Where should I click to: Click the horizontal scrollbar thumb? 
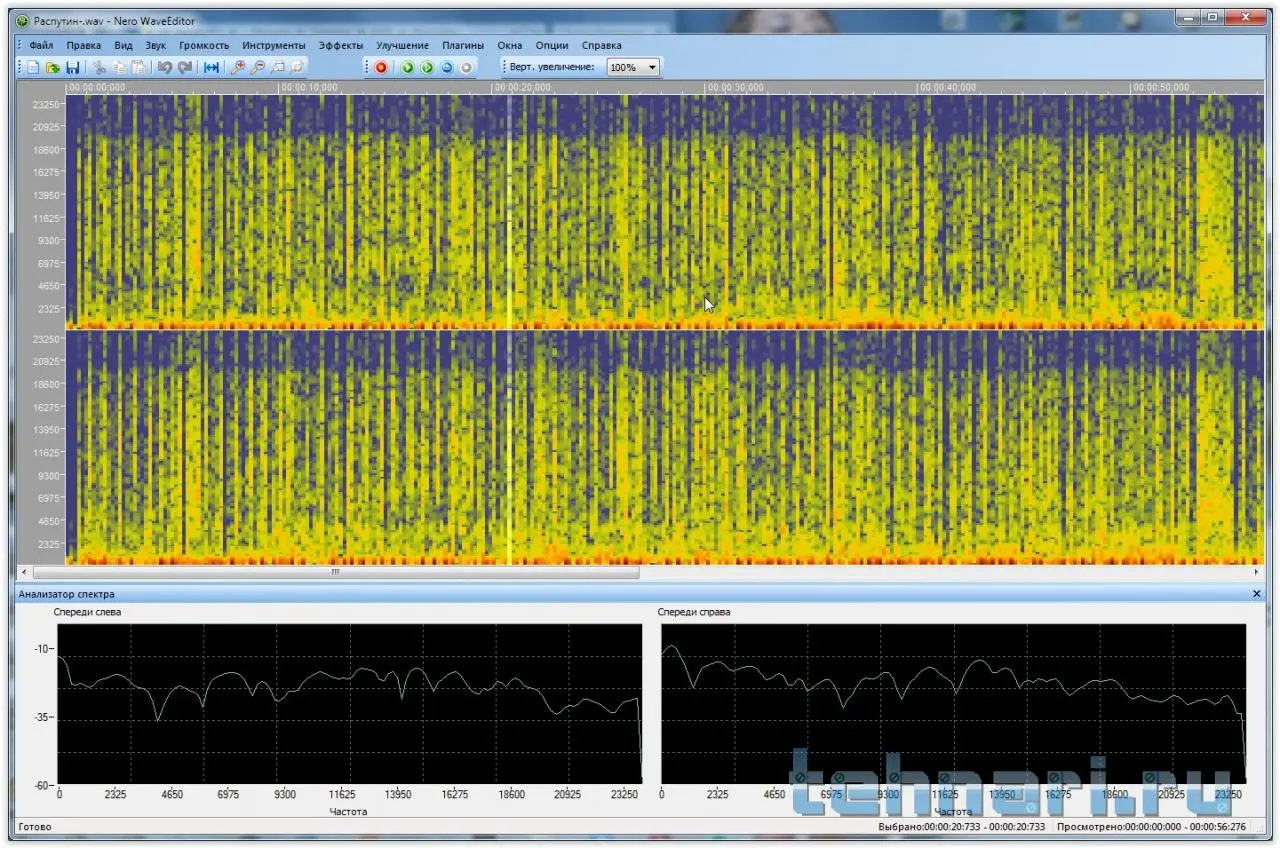[x=336, y=573]
